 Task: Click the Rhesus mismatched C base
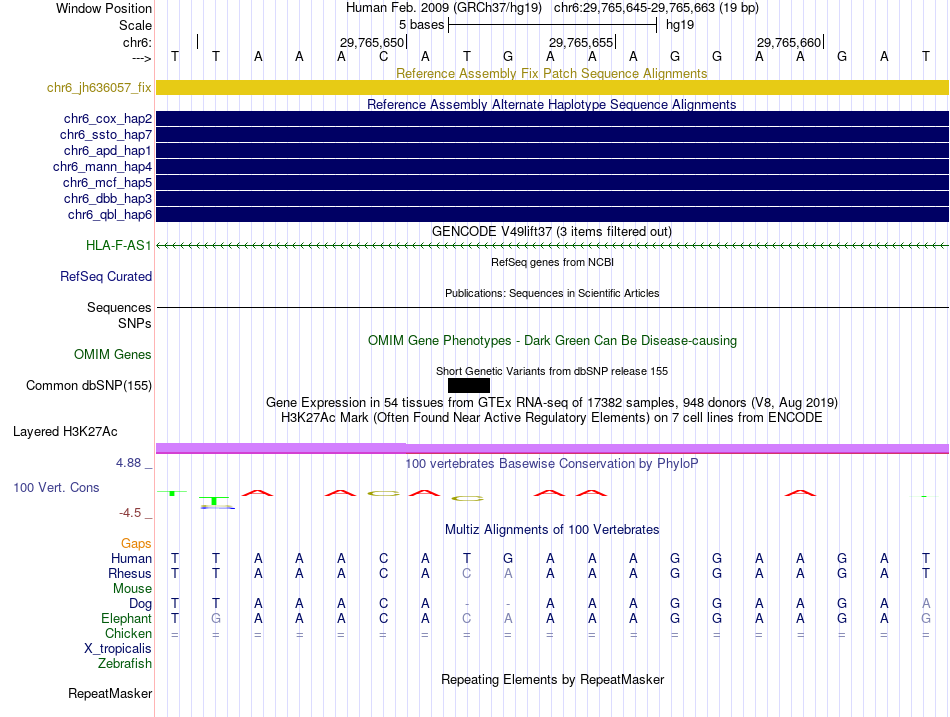(467, 573)
